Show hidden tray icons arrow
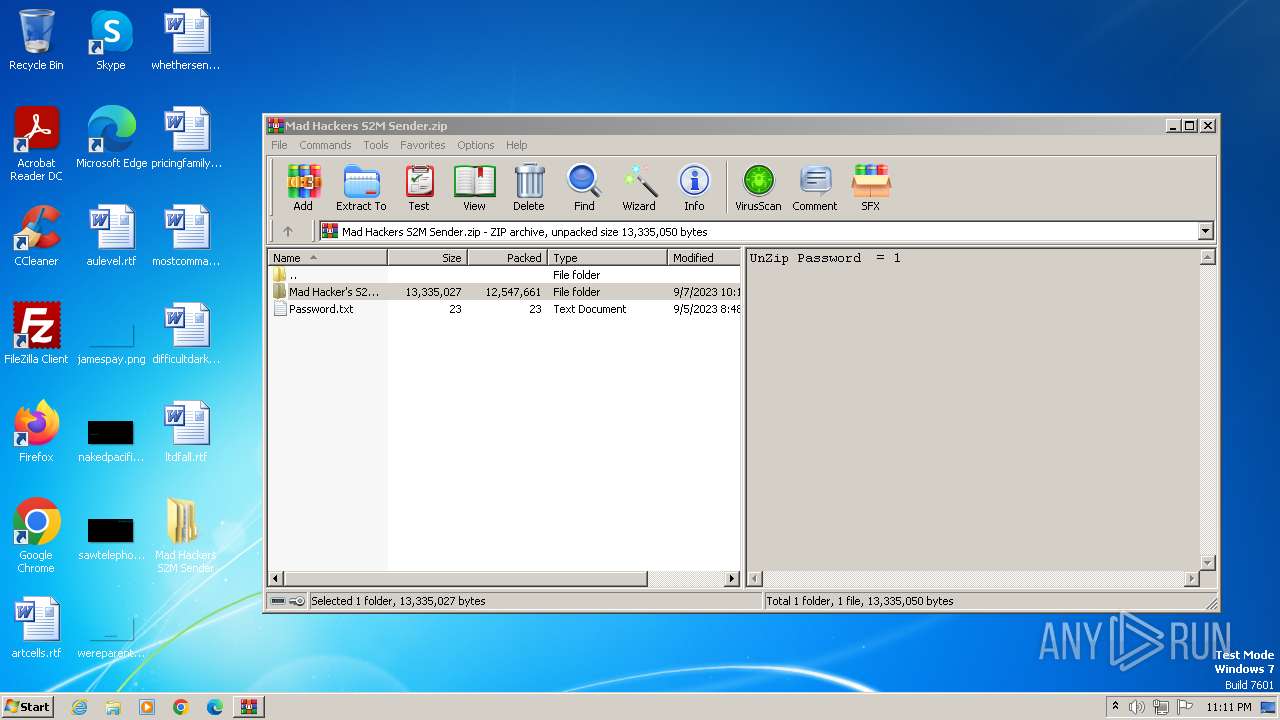The width and height of the screenshot is (1280, 720). click(x=1115, y=706)
